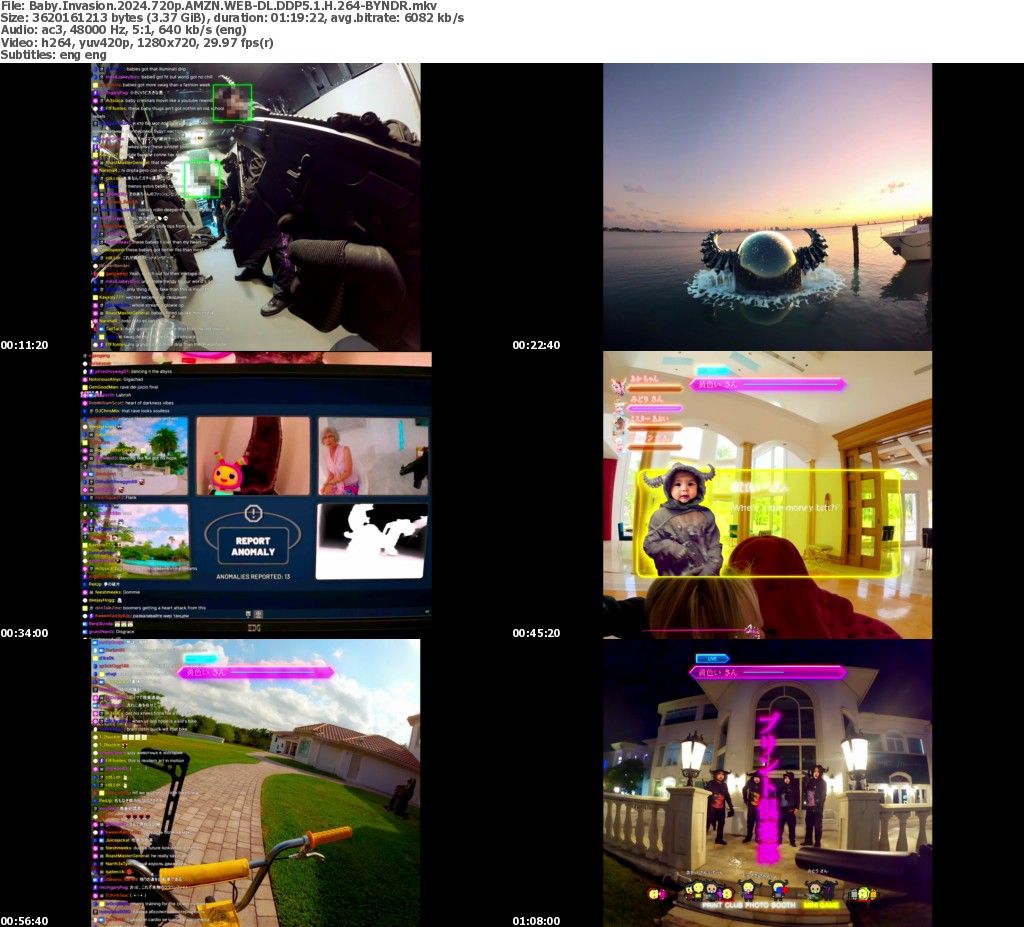Click the magenta player bar in the bike frame

point(255,672)
